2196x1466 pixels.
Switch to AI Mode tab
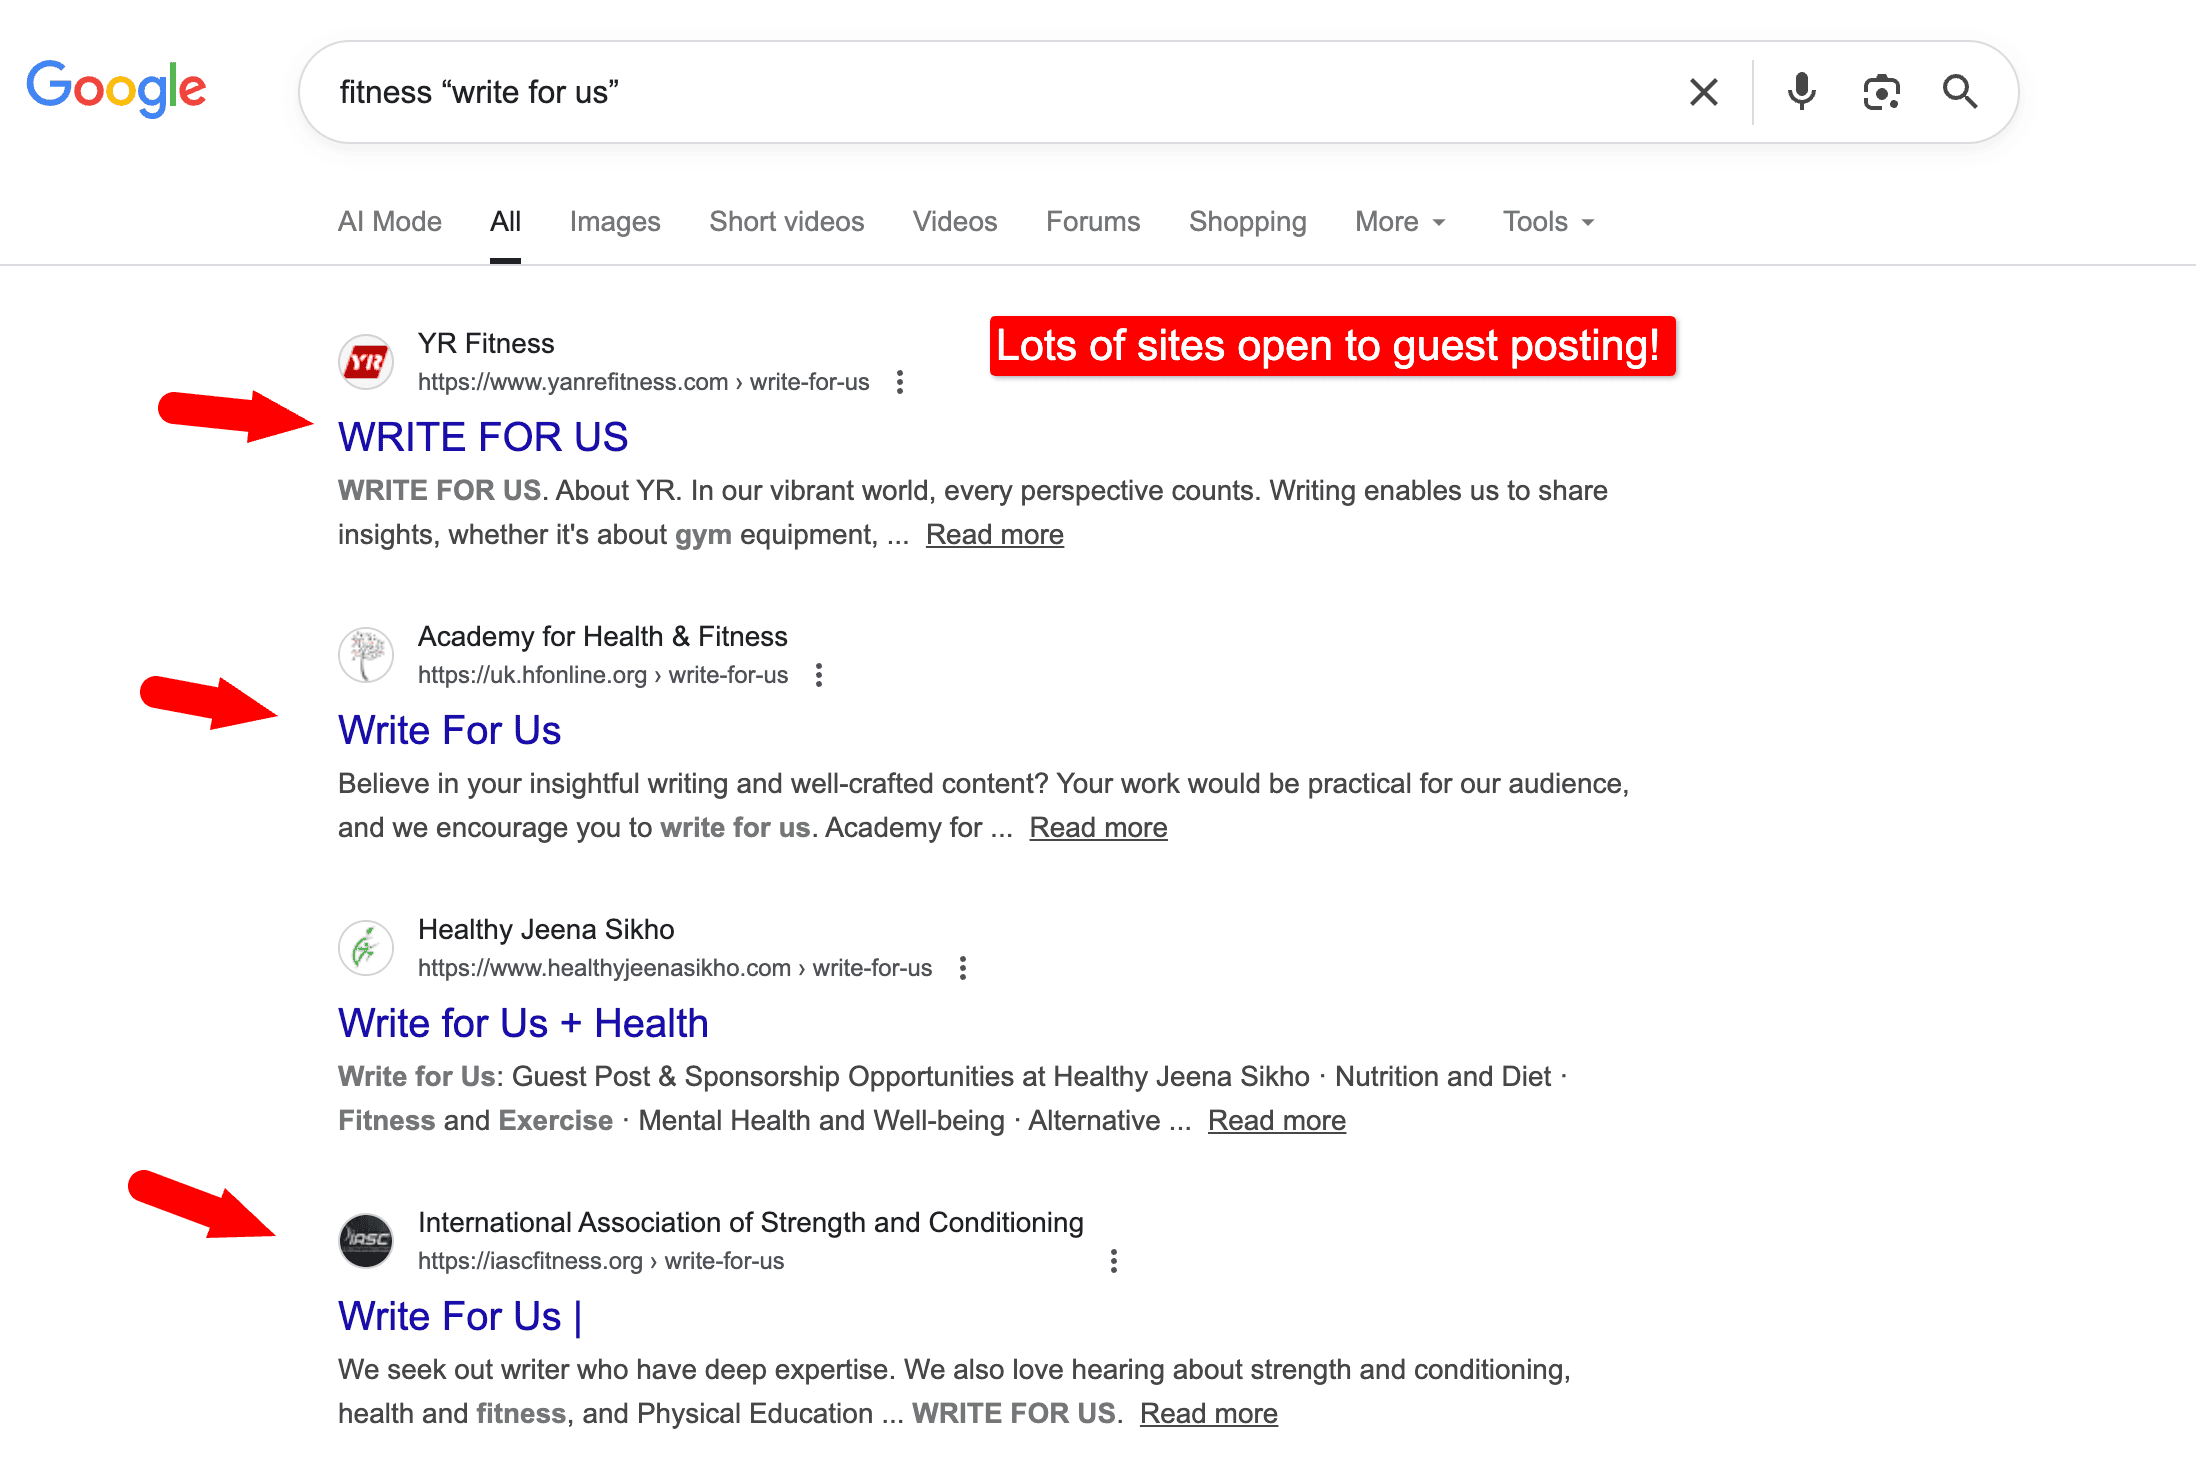point(390,221)
